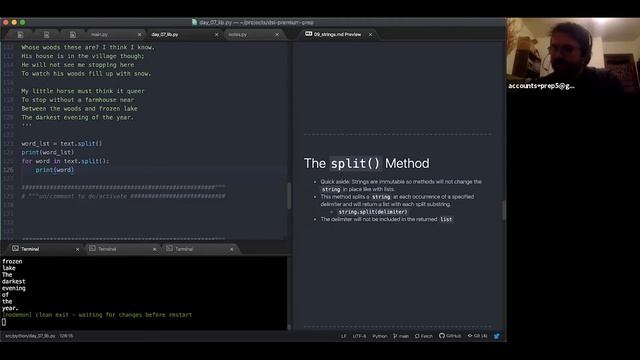
Task: Click the second Terminal tab's prompt icon
Action: click(93, 249)
